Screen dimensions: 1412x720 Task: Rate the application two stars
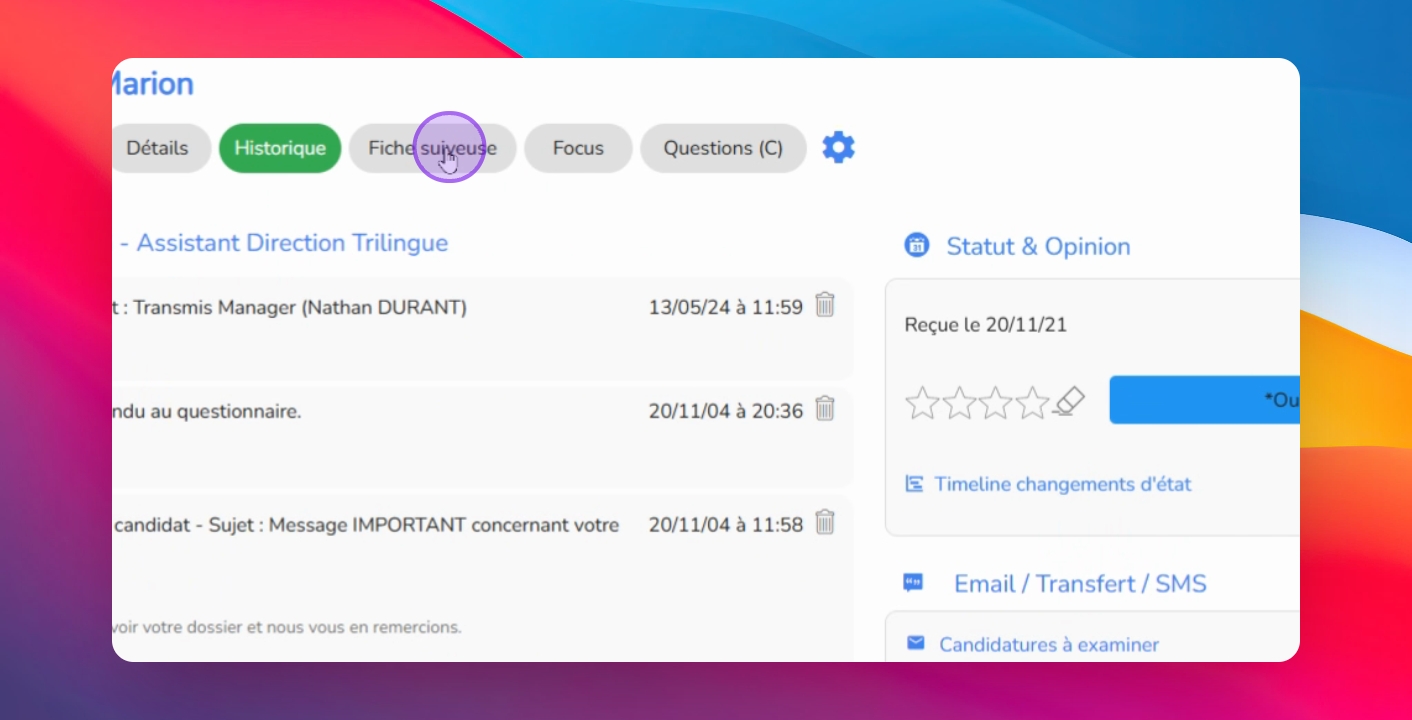(959, 403)
